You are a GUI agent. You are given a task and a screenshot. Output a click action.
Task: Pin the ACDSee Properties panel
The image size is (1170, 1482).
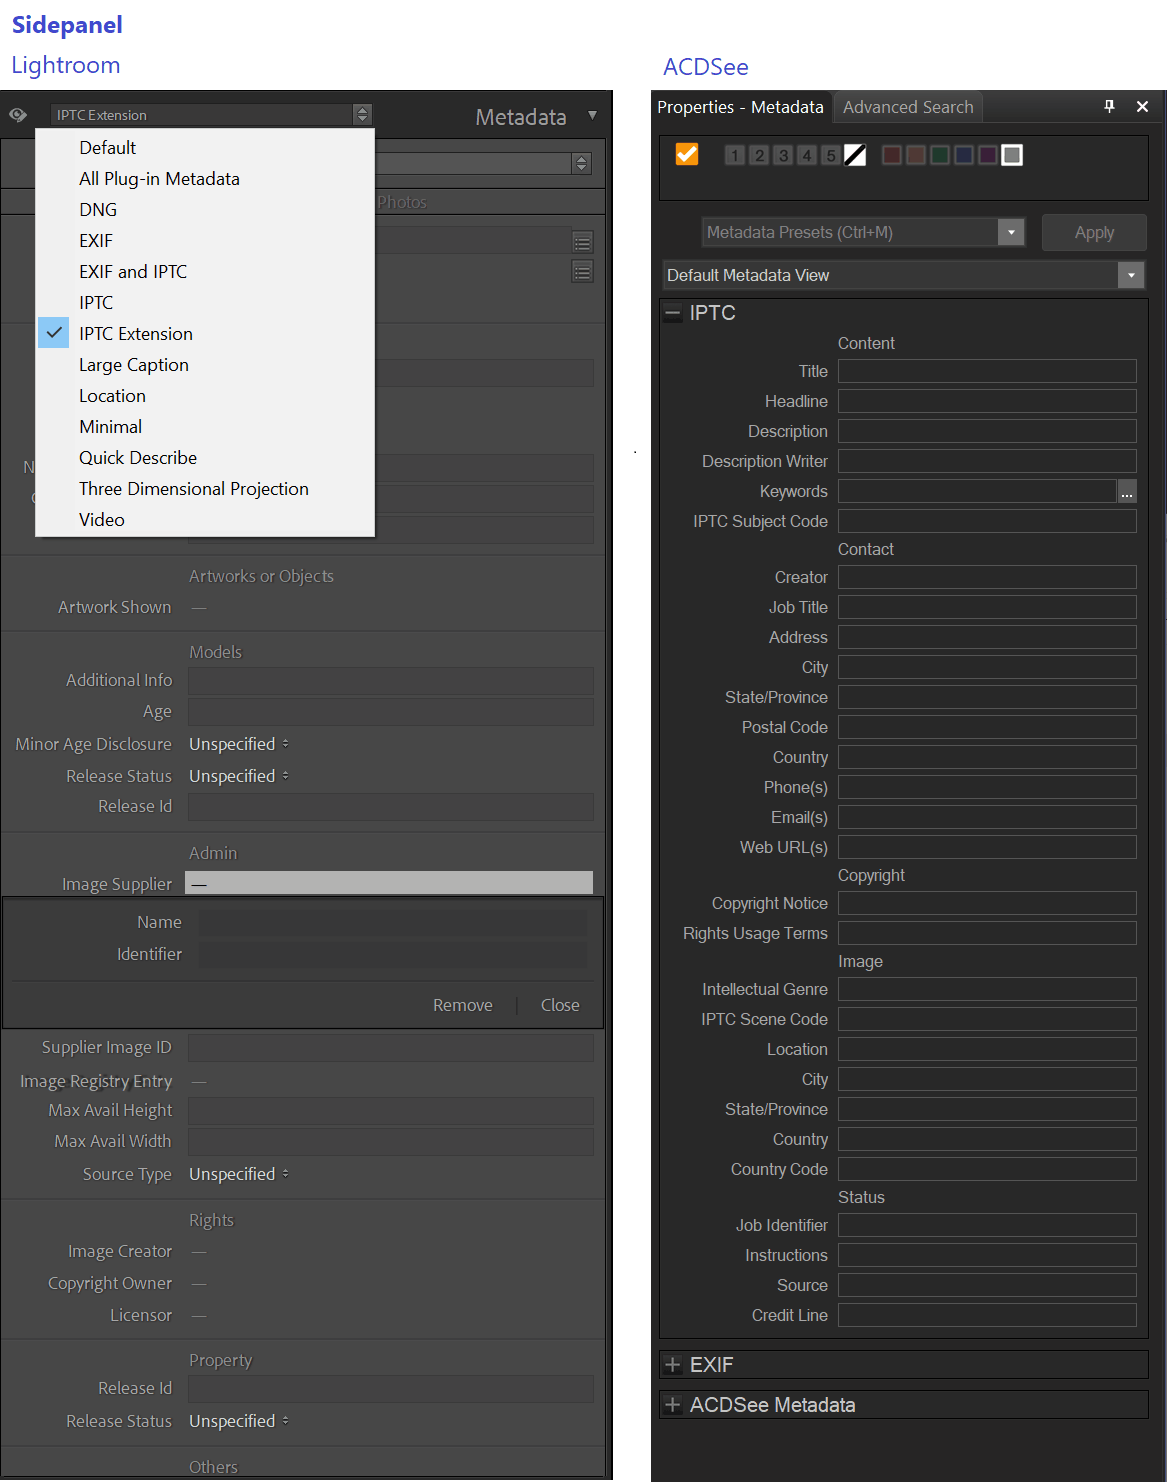coord(1109,106)
